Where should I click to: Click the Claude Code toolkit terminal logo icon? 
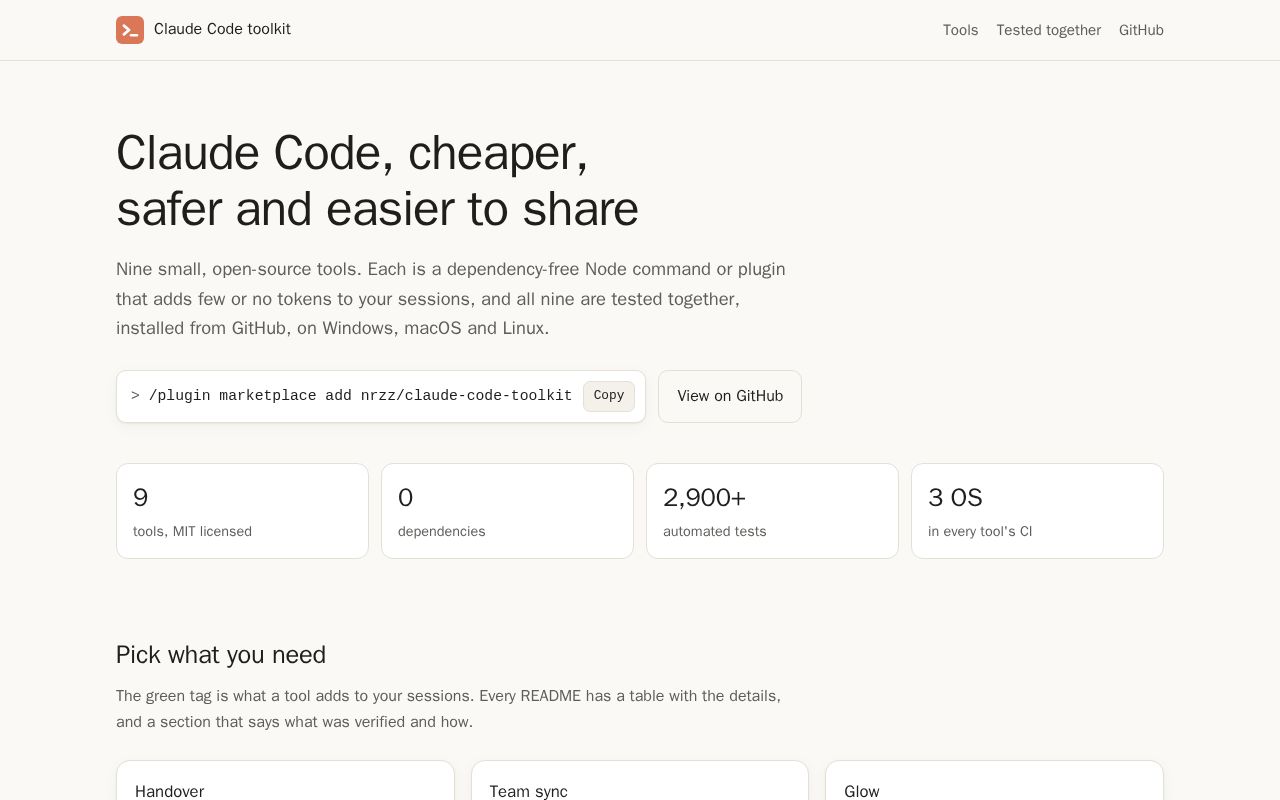click(x=130, y=30)
